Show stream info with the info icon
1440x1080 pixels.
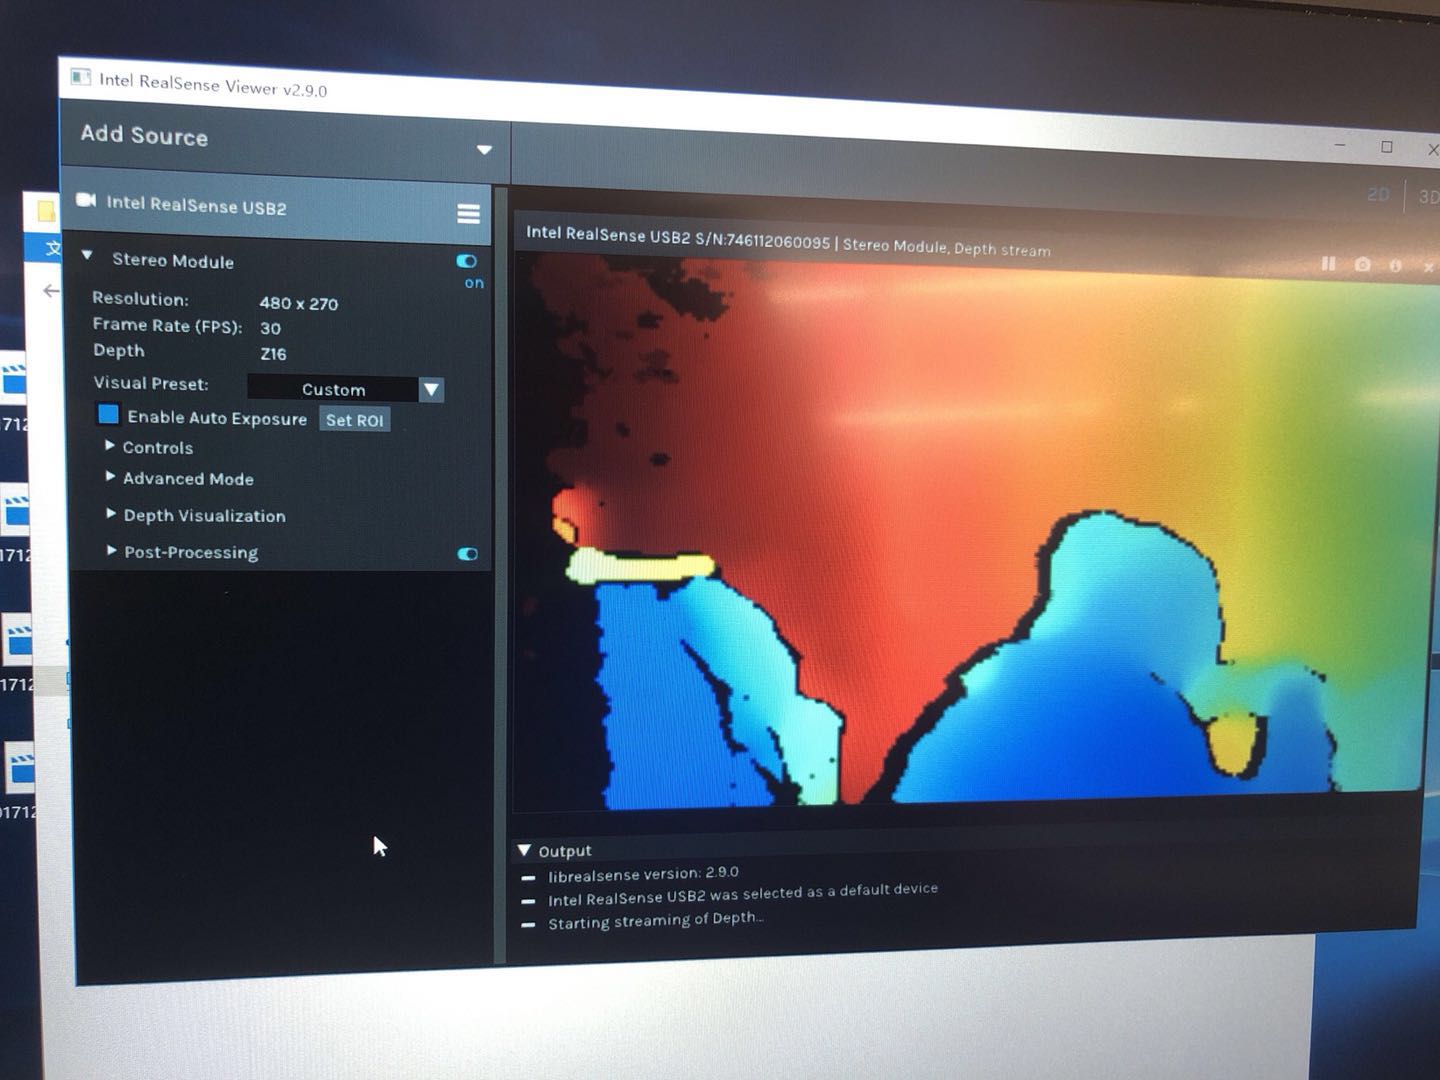(x=1396, y=265)
